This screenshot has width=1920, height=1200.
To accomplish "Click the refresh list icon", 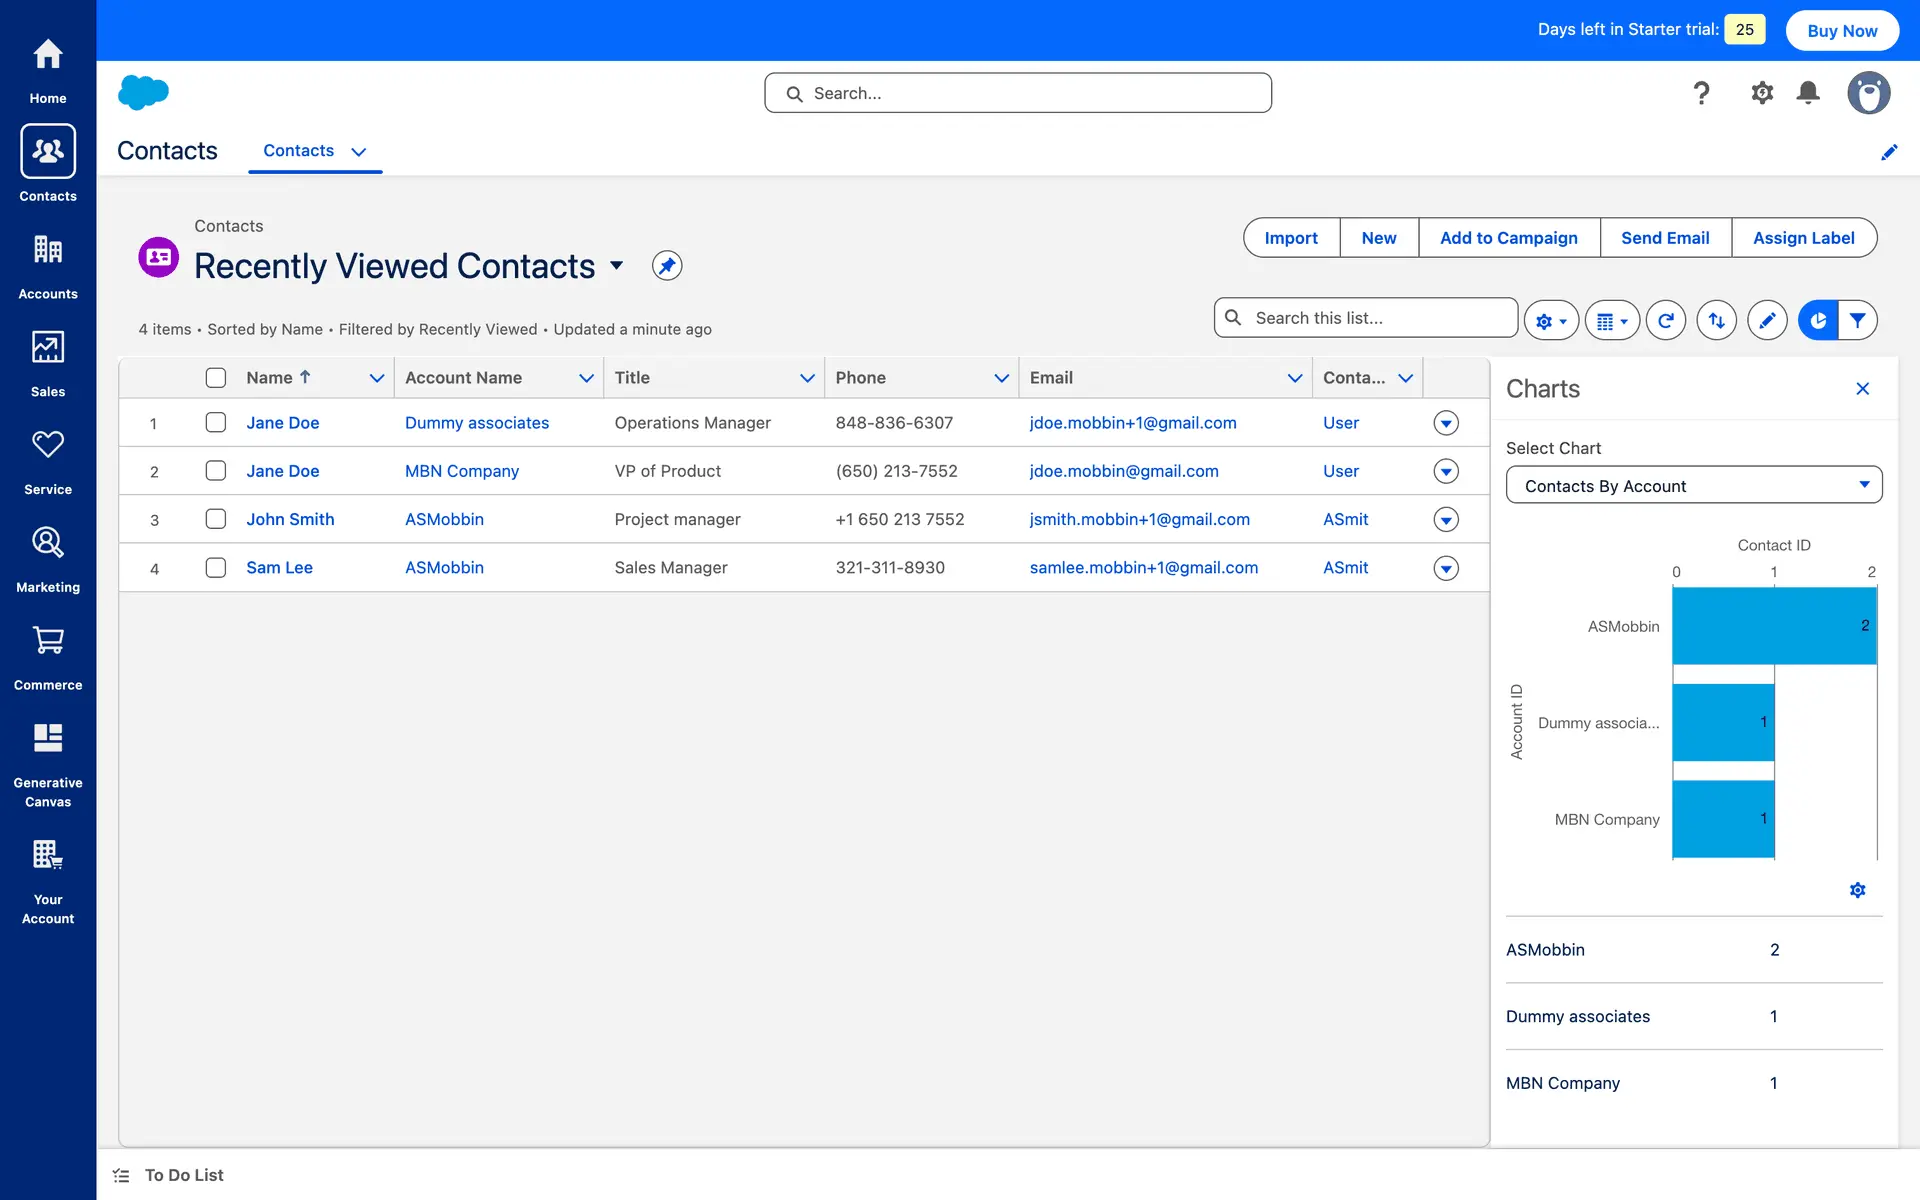I will pos(1665,321).
